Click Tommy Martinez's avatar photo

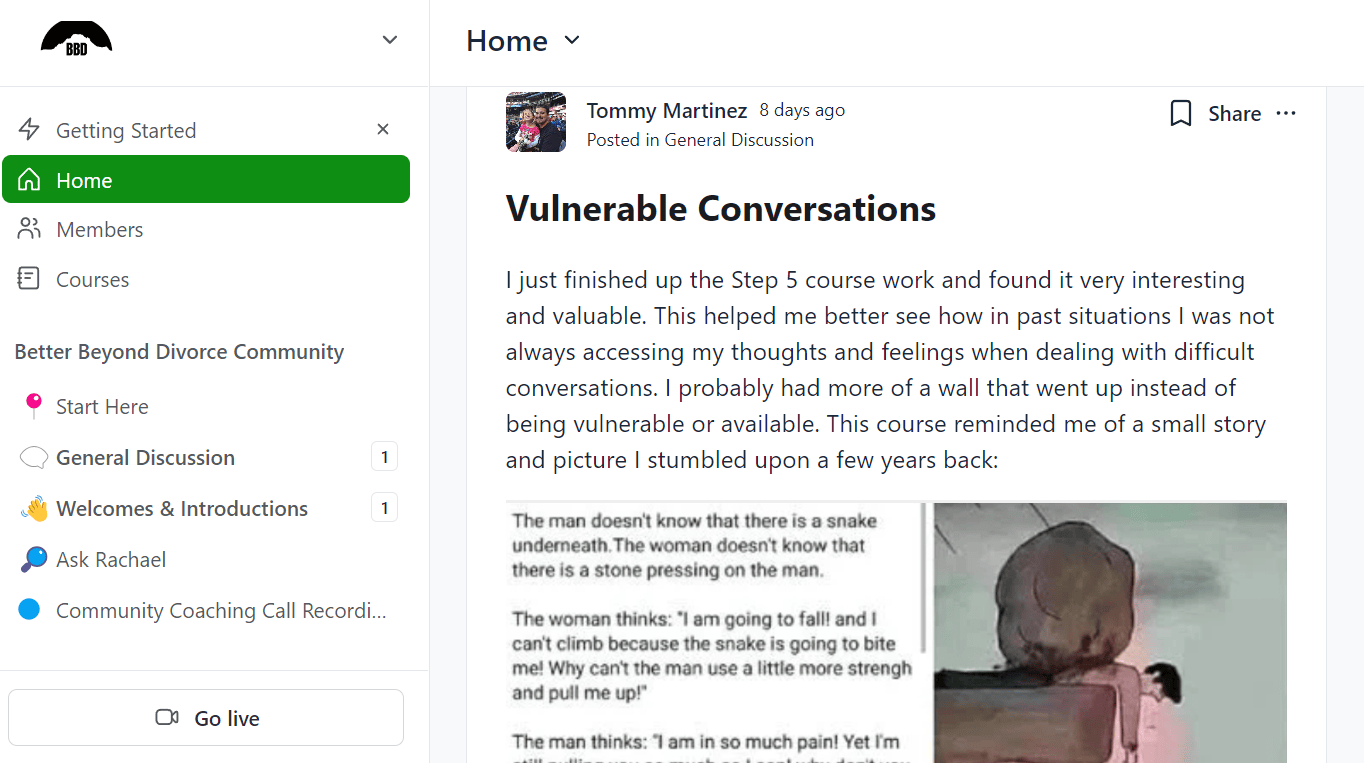536,122
